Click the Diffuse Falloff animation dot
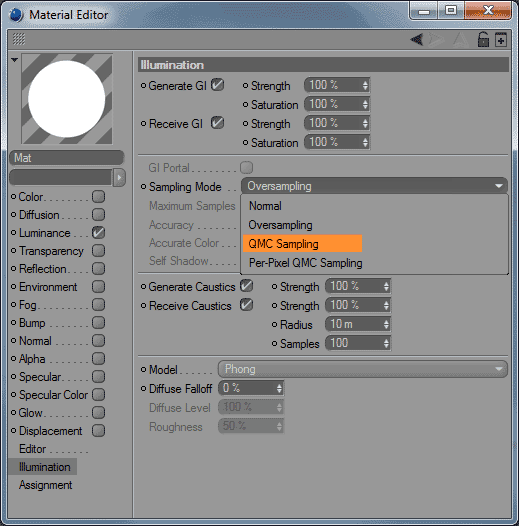The height and width of the screenshot is (526, 519). 143,389
